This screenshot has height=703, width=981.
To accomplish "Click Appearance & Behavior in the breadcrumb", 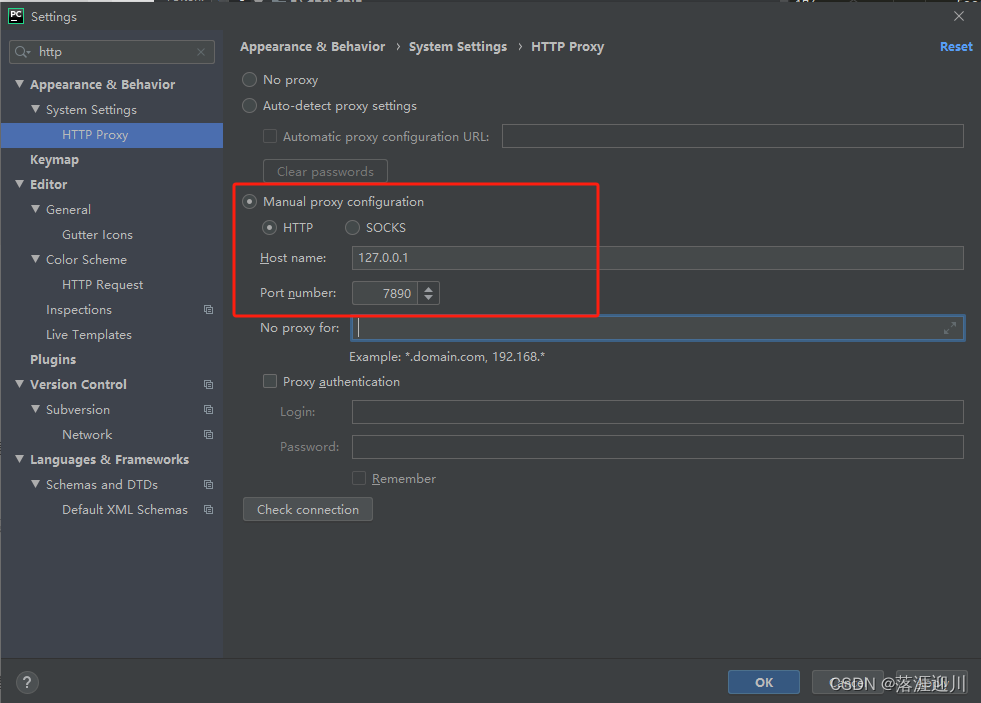I will (312, 46).
